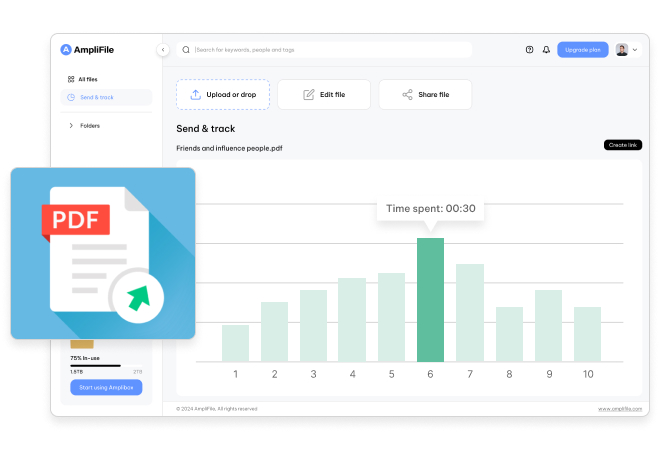Collapse the sidebar with the arrow button

(163, 49)
